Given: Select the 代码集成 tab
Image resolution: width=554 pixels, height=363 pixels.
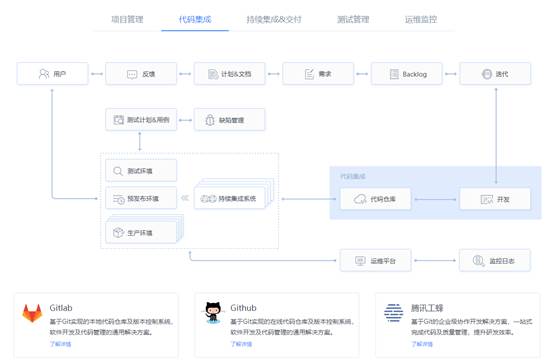Looking at the screenshot, I should click(x=195, y=19).
